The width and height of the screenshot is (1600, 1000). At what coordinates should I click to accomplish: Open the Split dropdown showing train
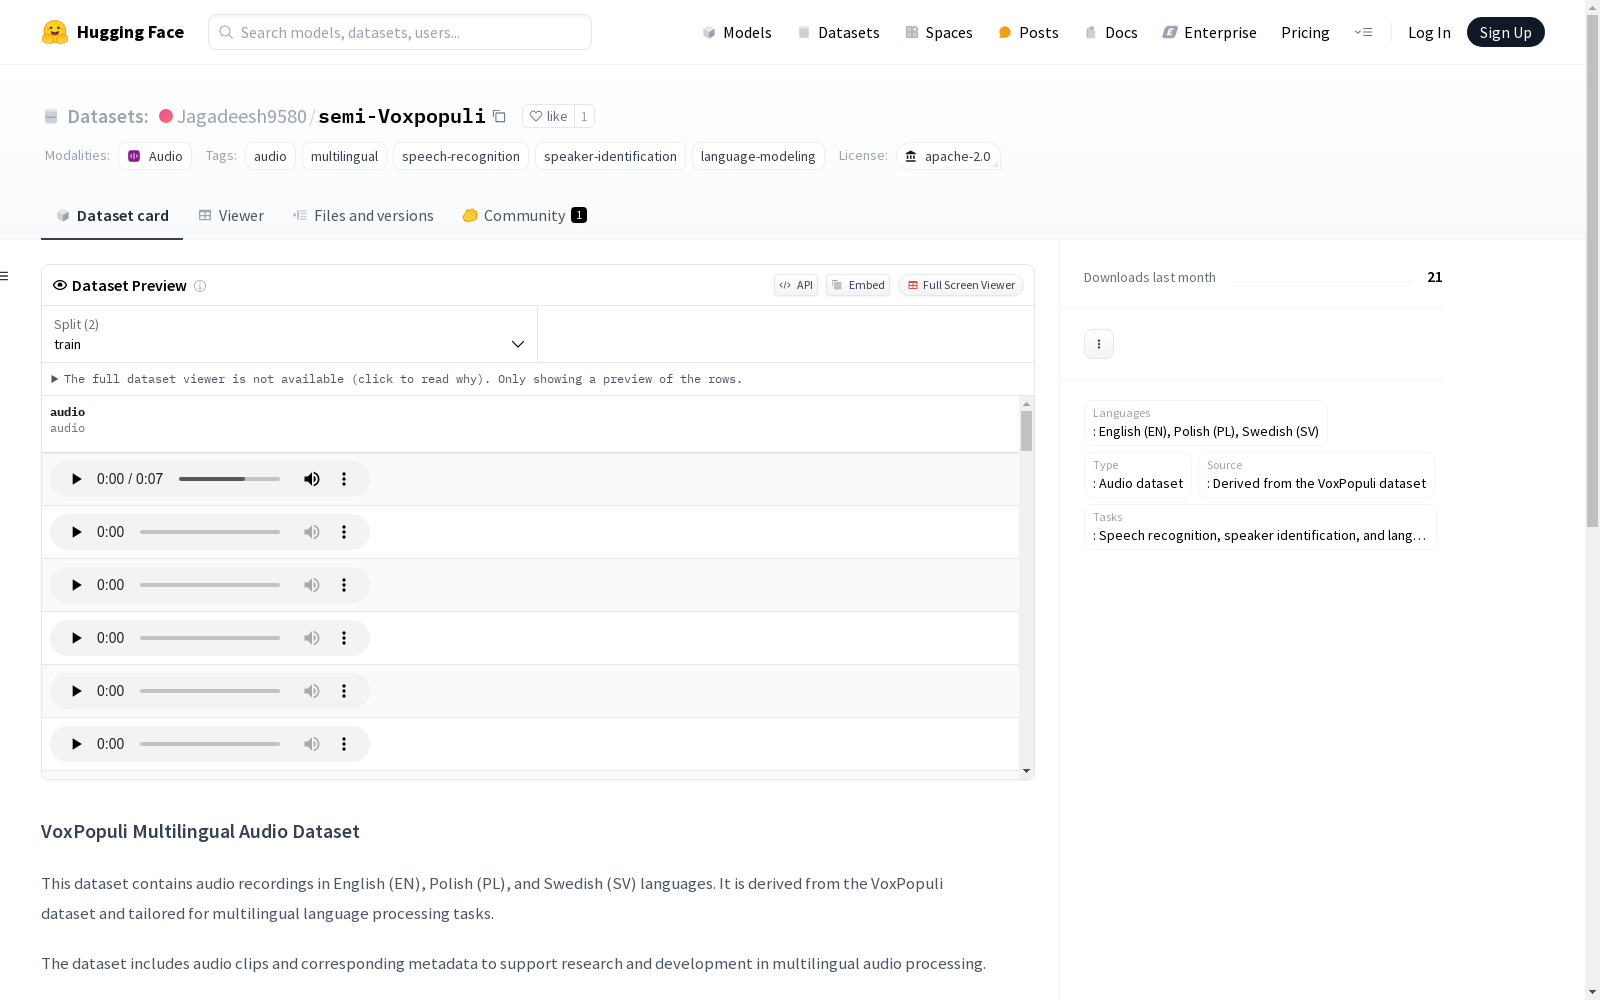290,334
